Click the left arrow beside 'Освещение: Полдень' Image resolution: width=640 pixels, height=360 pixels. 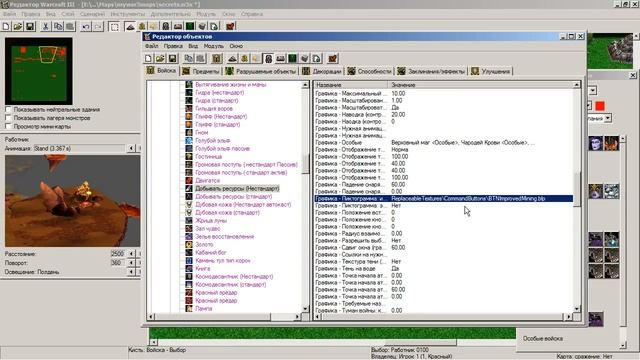tap(131, 272)
